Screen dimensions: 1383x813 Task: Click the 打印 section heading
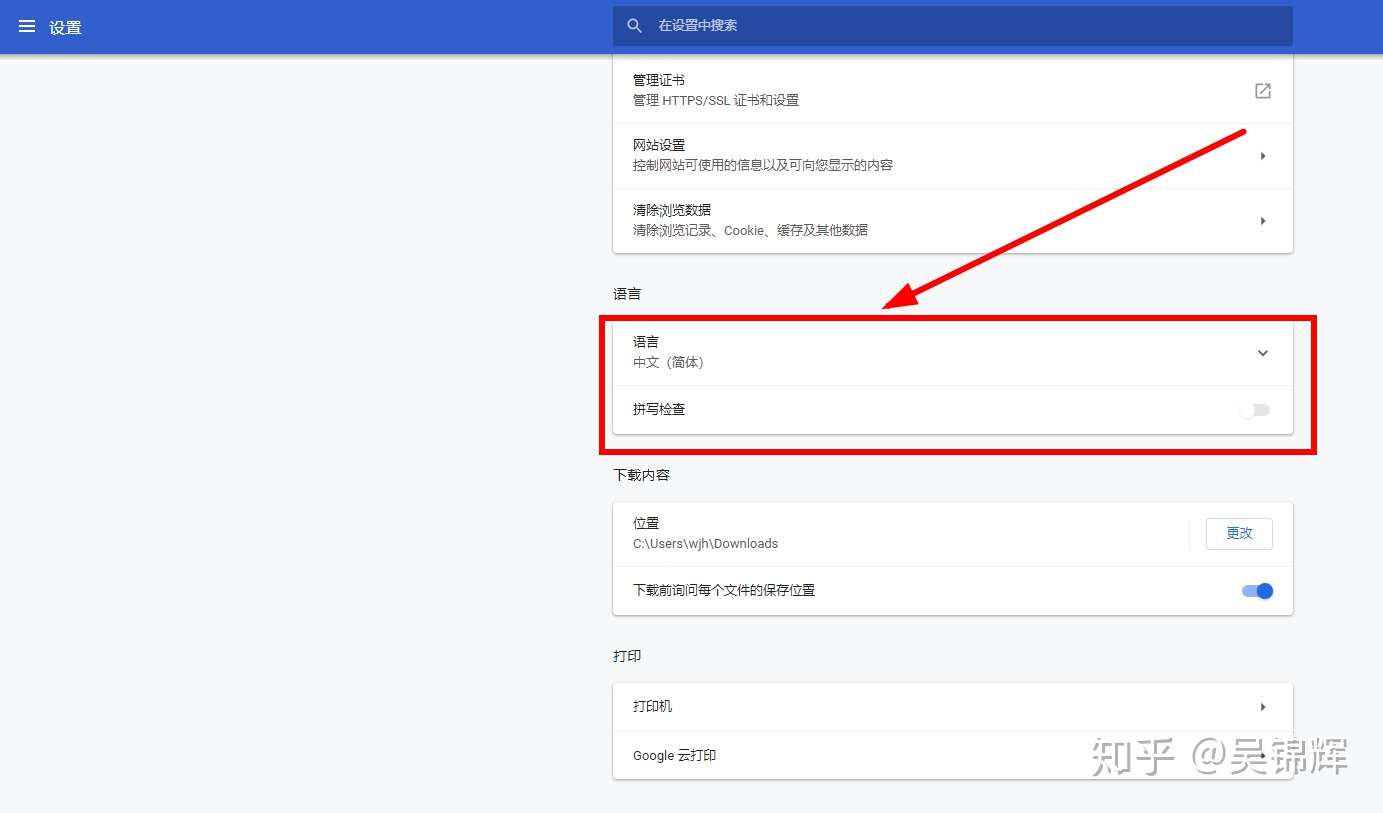(627, 656)
